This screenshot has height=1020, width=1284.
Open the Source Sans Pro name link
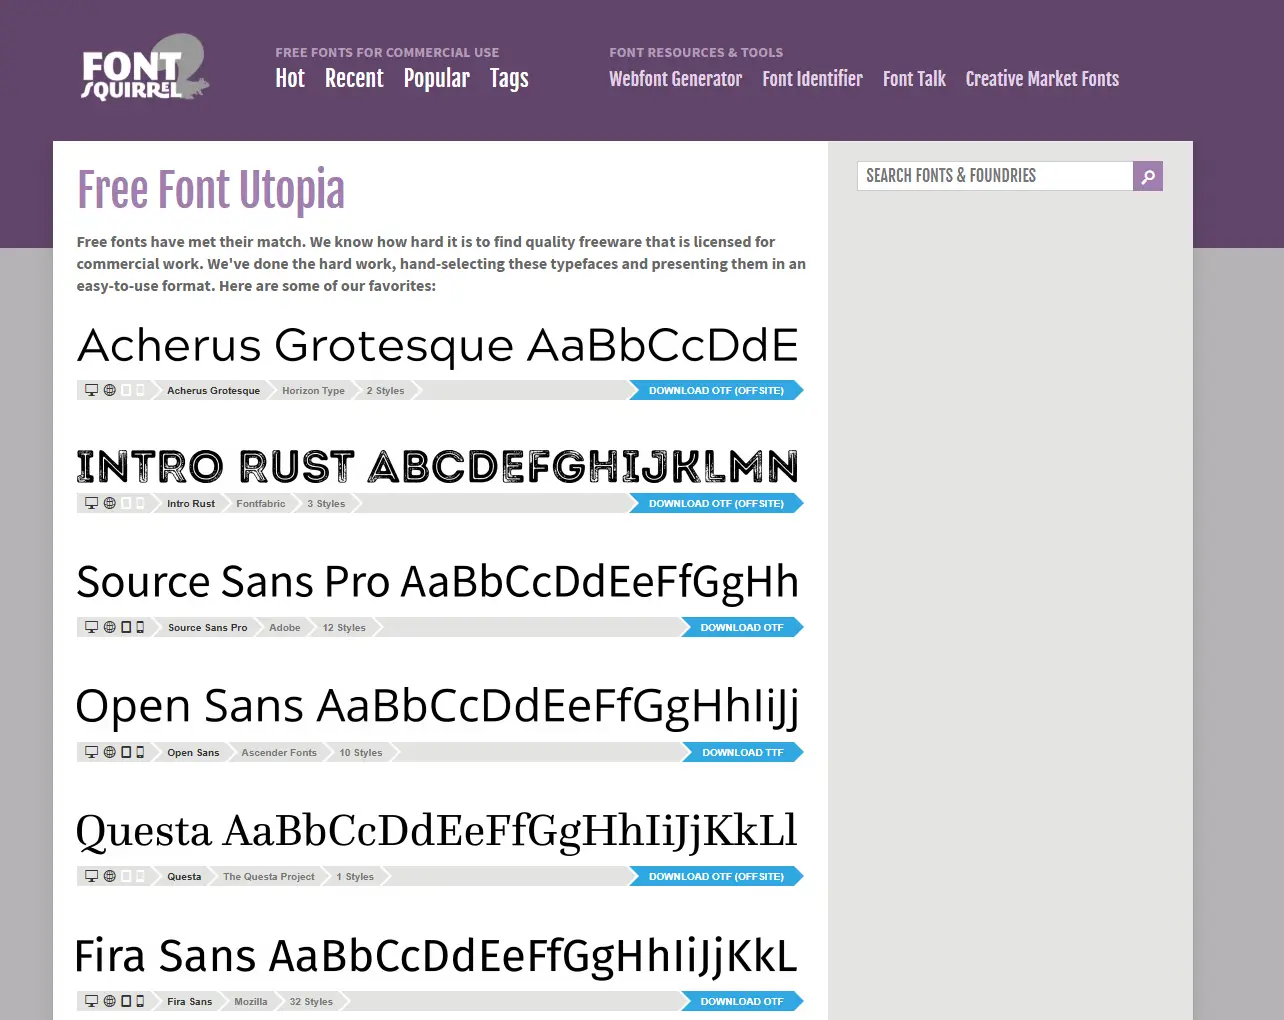(x=207, y=627)
